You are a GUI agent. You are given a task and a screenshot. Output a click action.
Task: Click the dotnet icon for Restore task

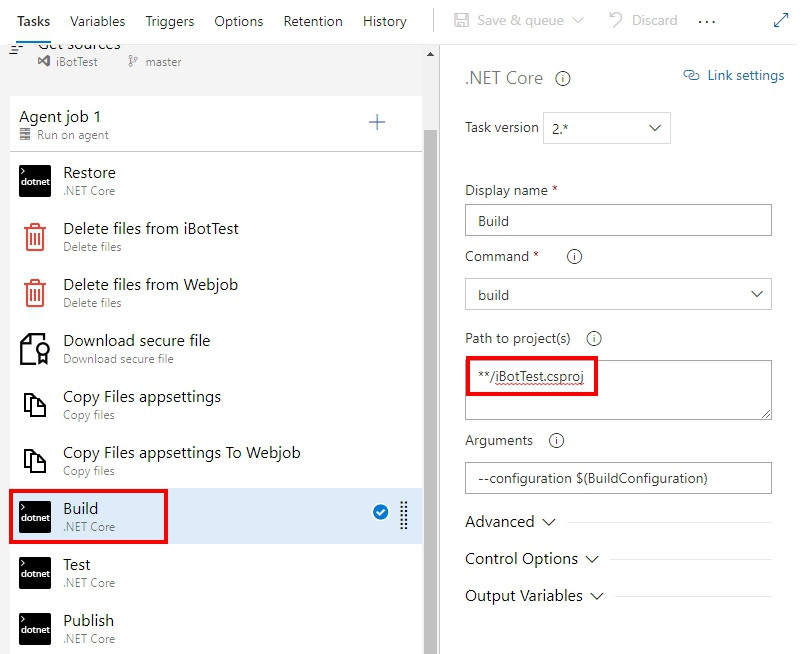click(35, 181)
